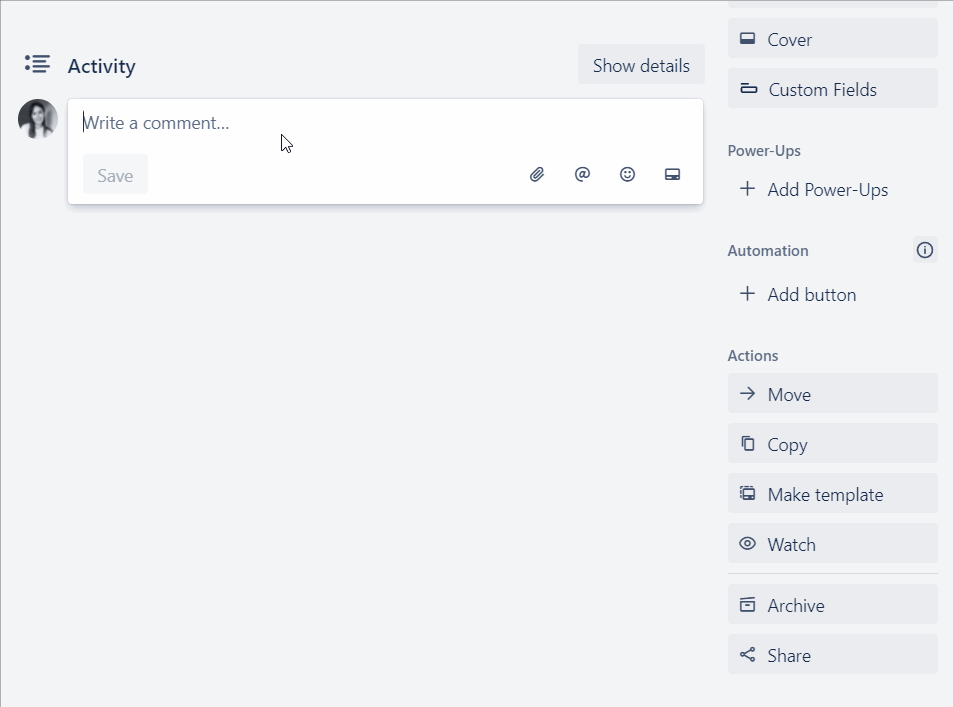Select the Share action icon
The image size is (953, 707).
746,654
